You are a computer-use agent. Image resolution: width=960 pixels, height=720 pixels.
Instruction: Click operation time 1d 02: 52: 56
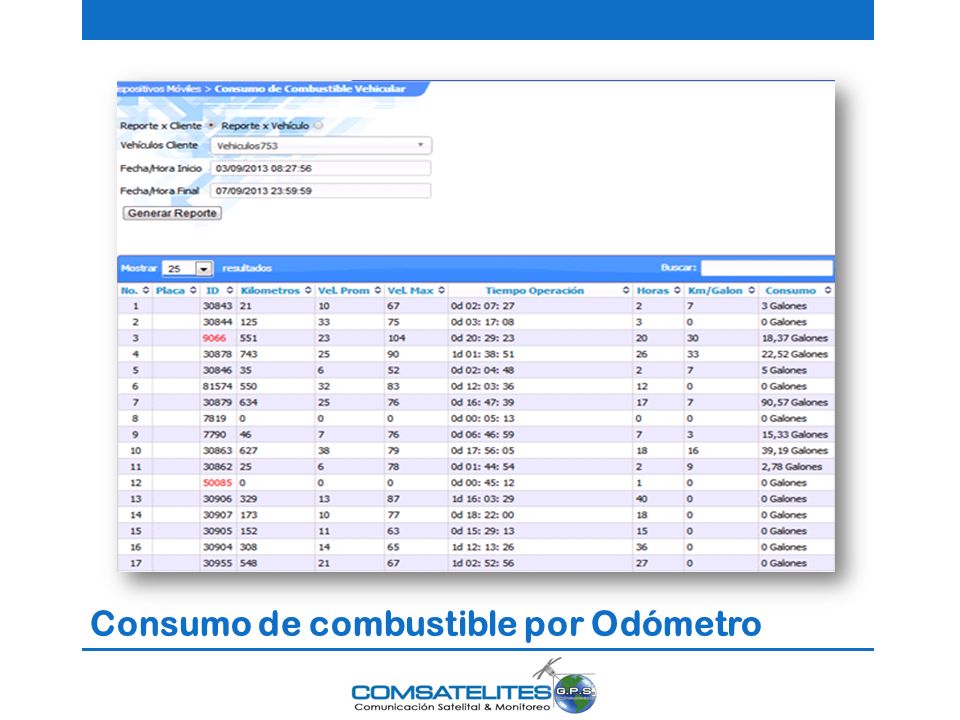click(x=482, y=563)
